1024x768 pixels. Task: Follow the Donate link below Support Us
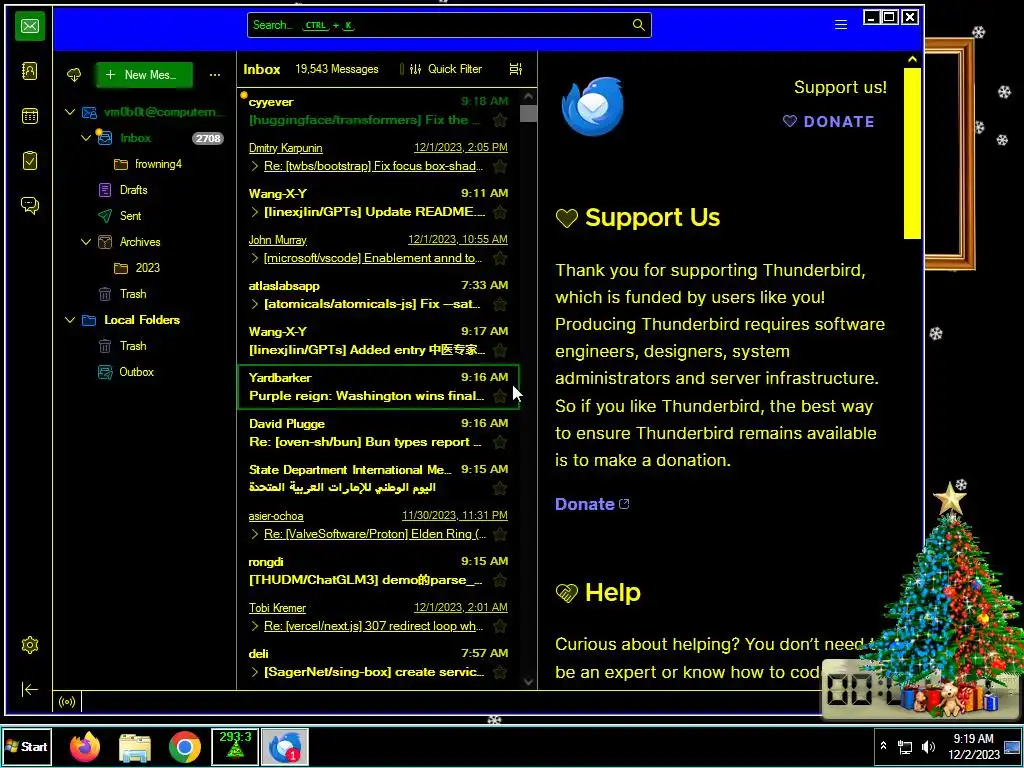(x=592, y=504)
